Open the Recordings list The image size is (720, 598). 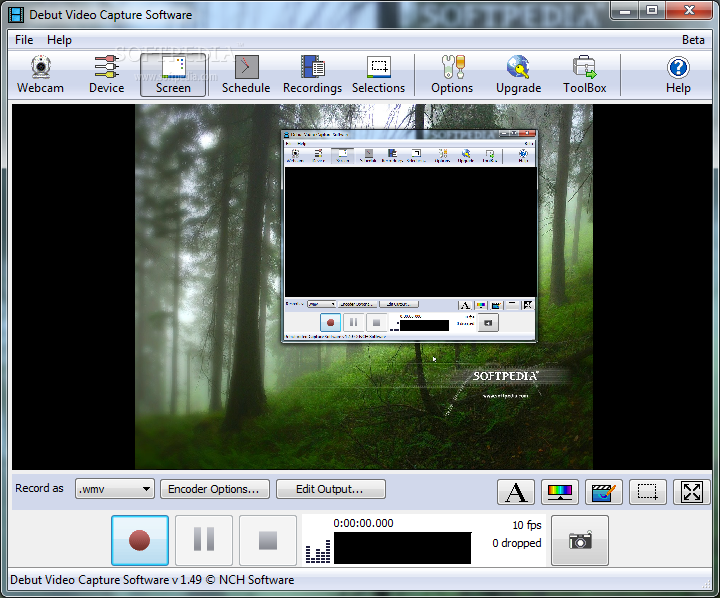[x=312, y=74]
